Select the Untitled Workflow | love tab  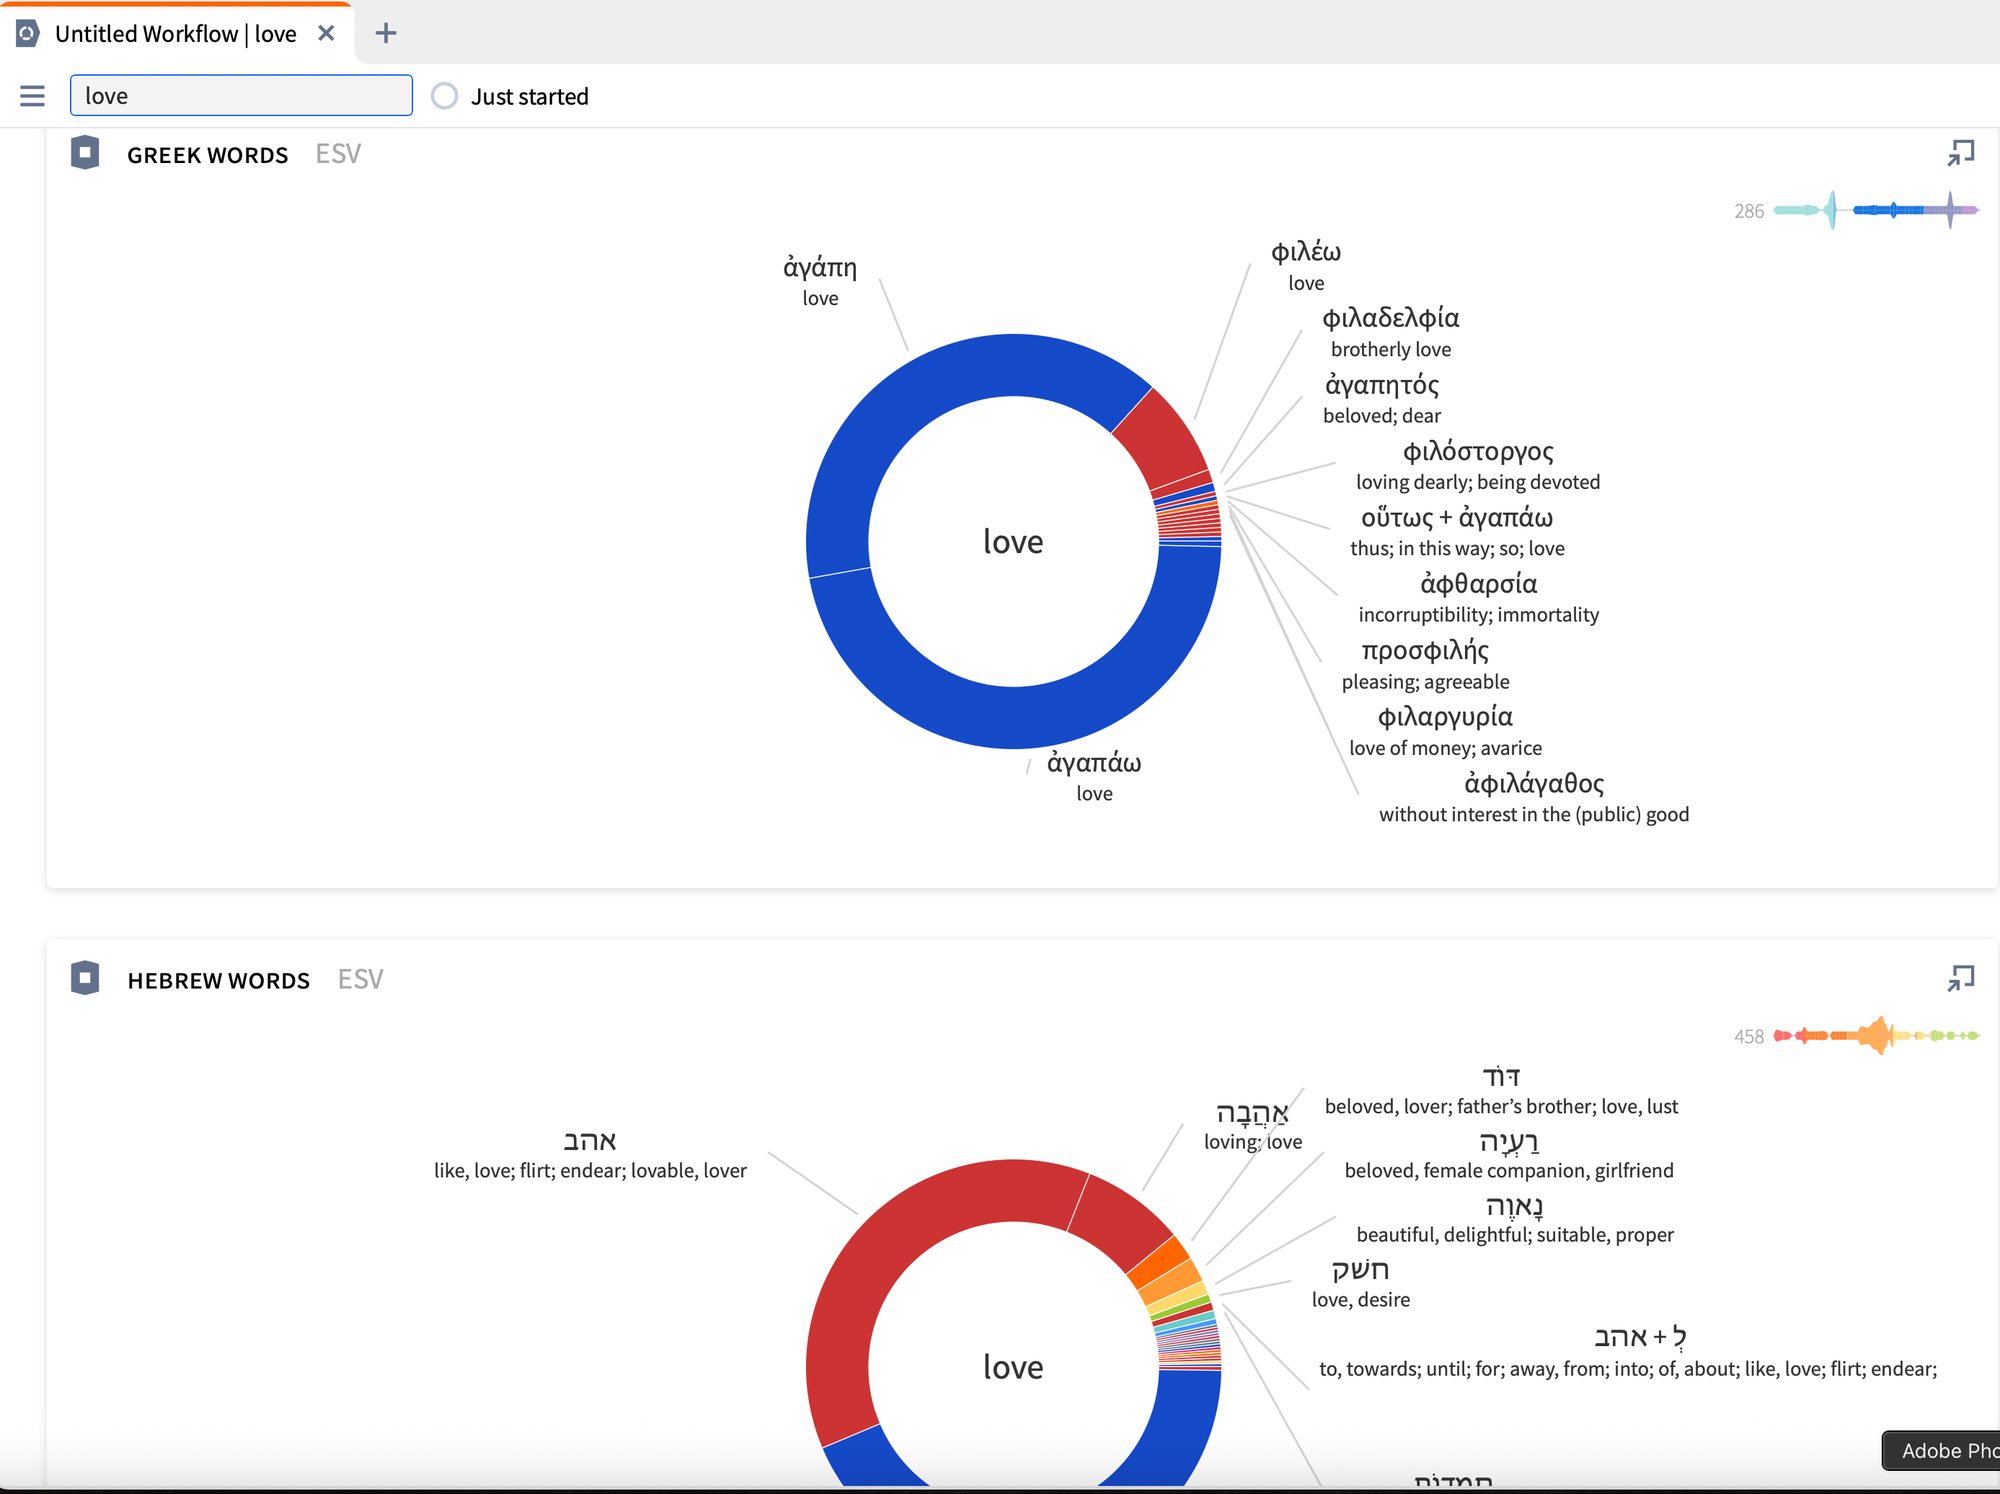pyautogui.click(x=176, y=34)
